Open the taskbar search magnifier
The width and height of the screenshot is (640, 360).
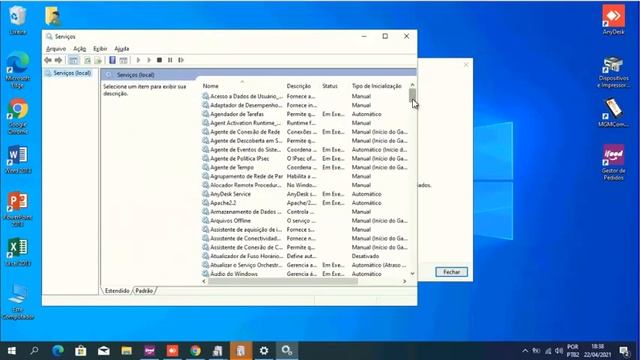[x=34, y=351]
